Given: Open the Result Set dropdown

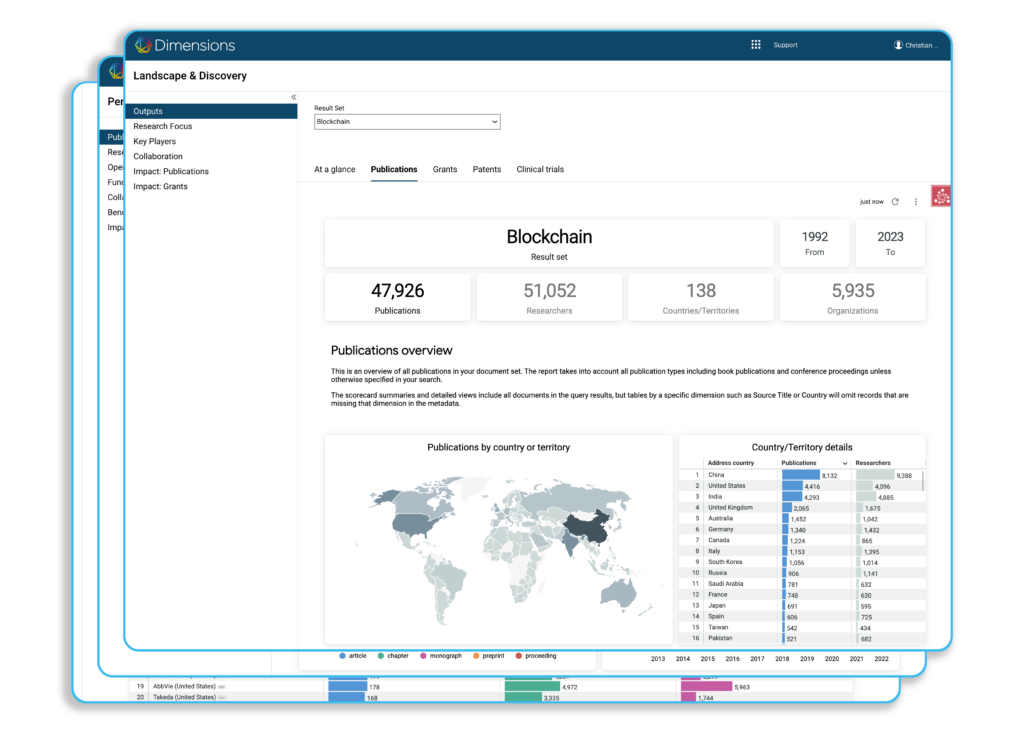Looking at the screenshot, I should coord(407,122).
